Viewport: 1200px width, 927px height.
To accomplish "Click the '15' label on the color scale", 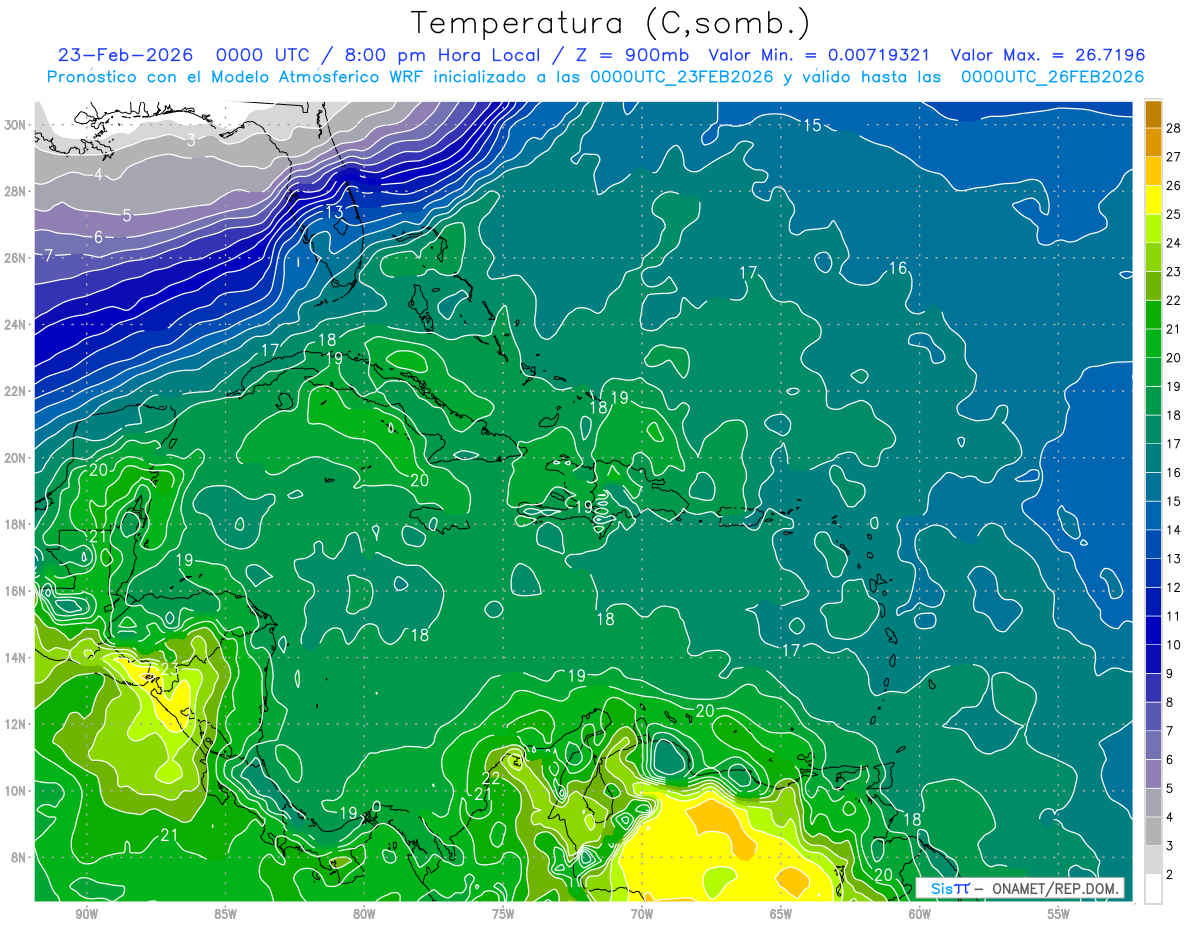I will tap(1173, 501).
